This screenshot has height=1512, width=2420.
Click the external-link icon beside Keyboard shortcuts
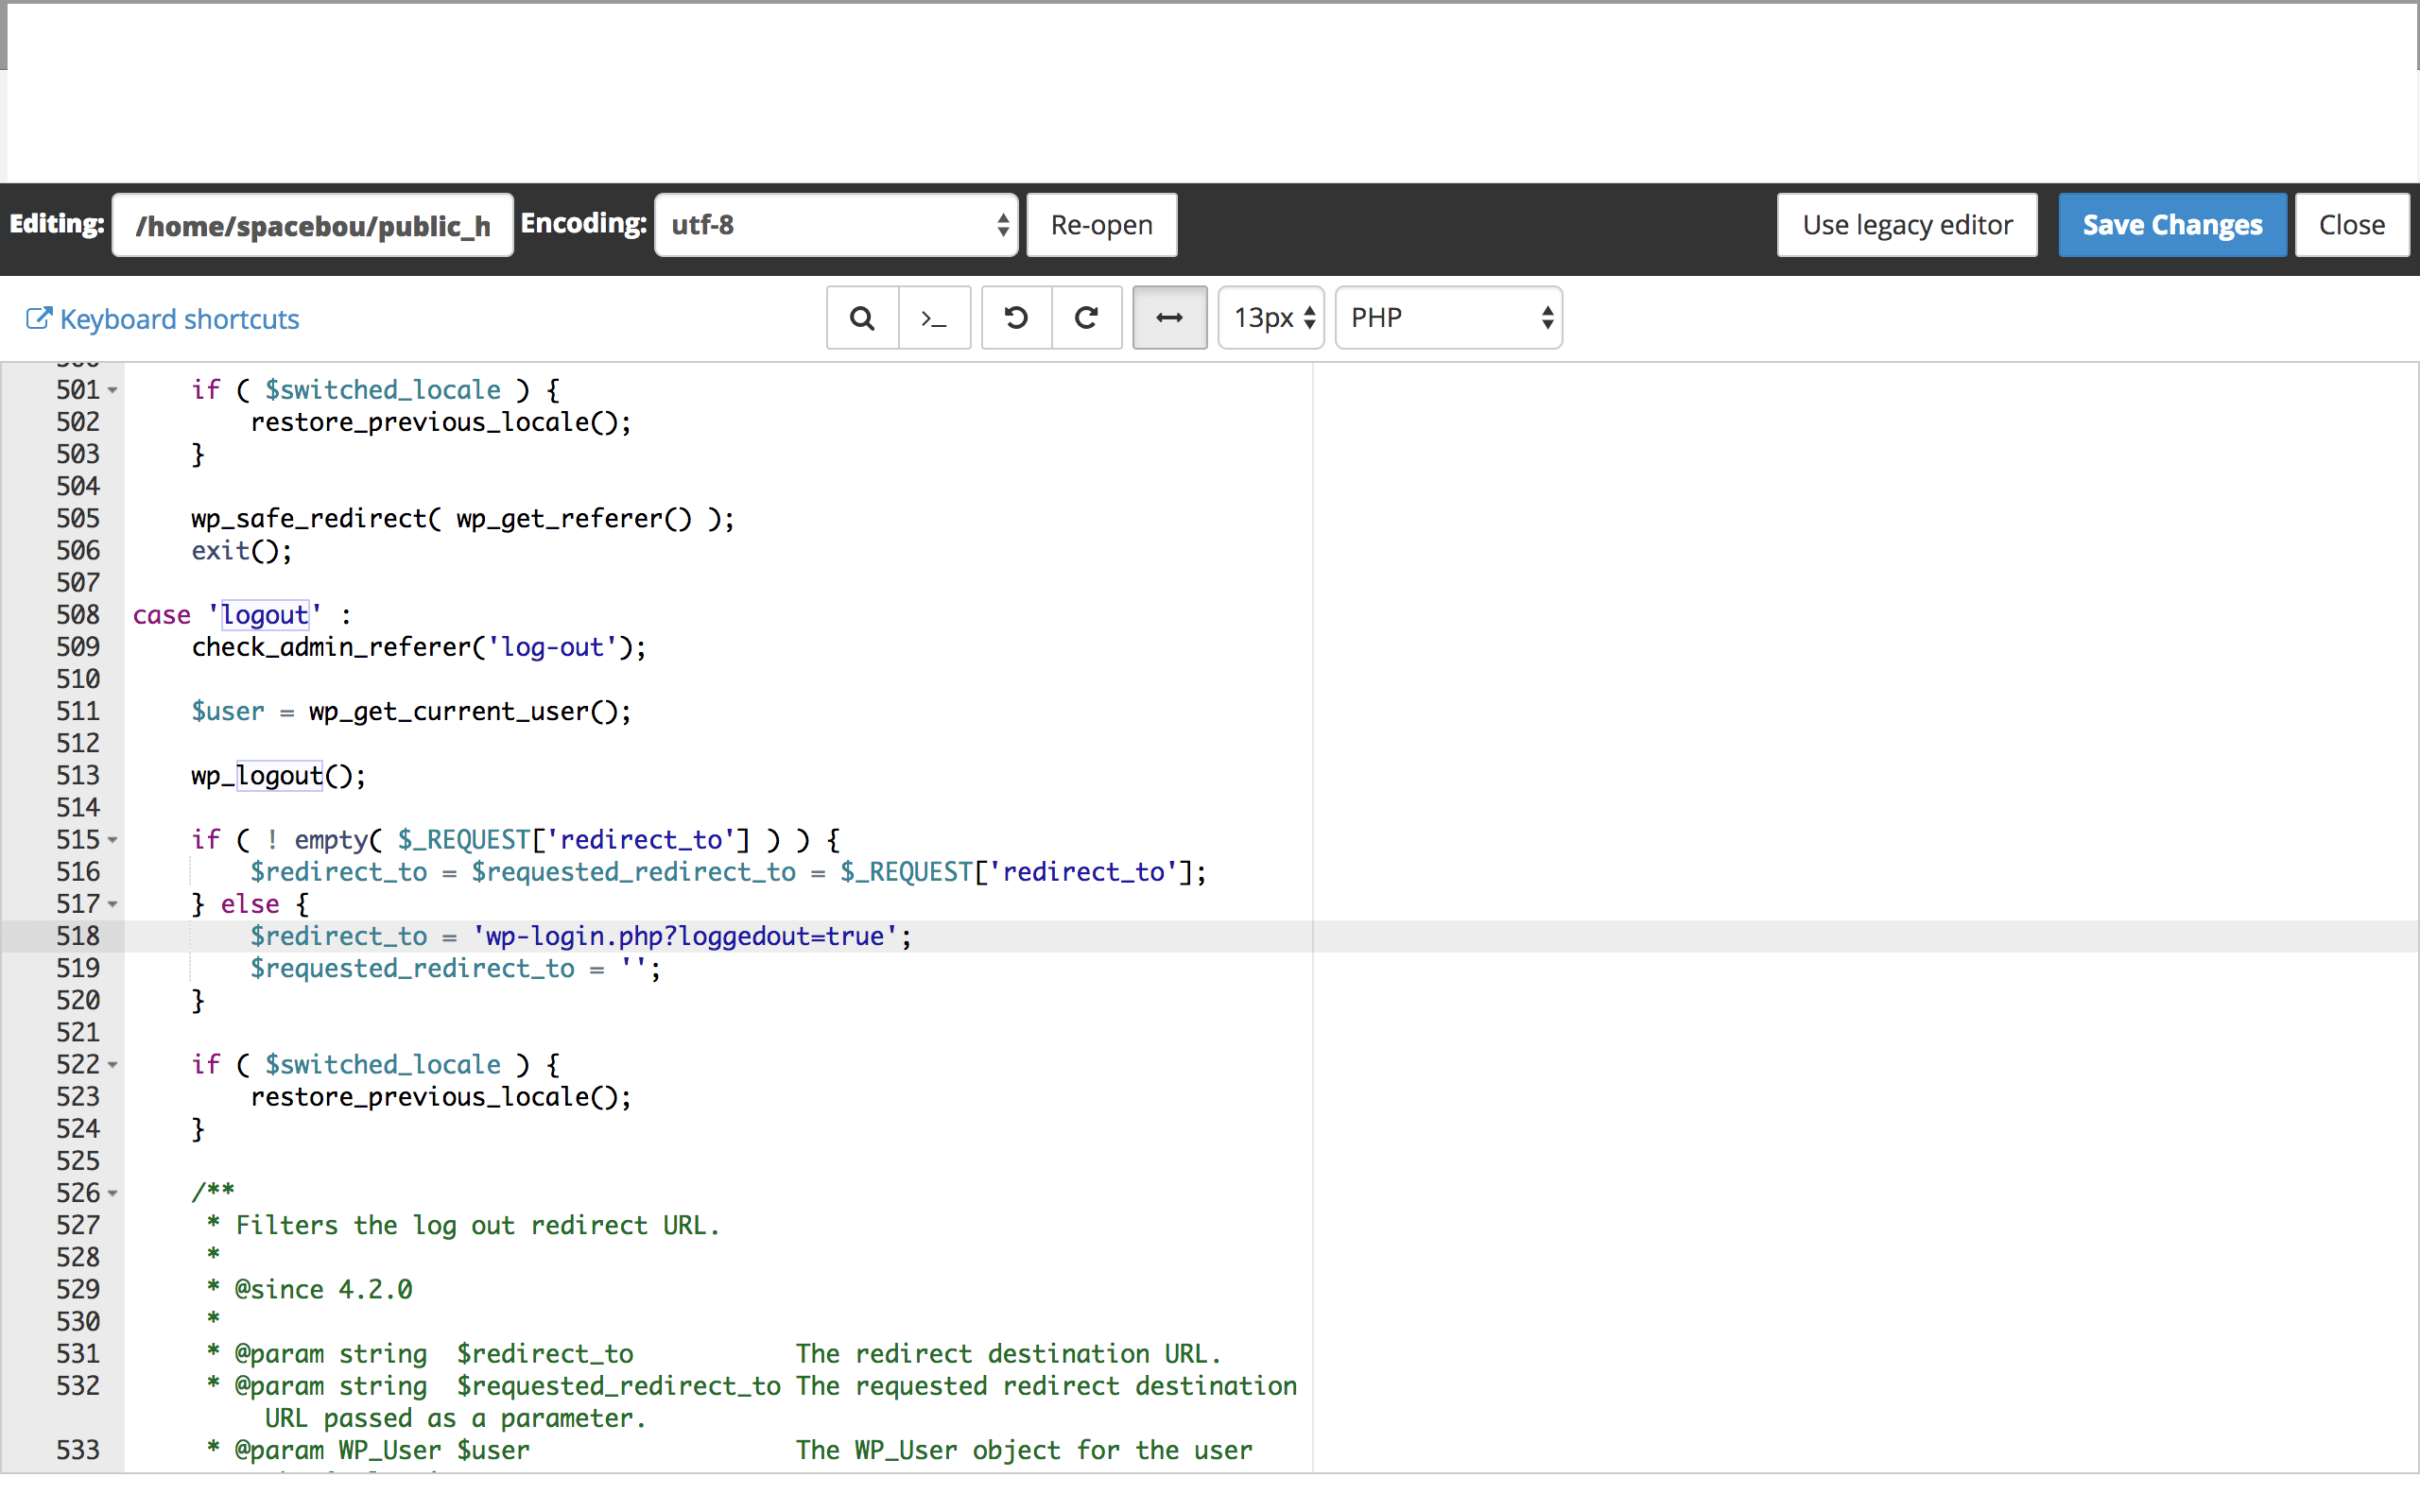pos(38,319)
